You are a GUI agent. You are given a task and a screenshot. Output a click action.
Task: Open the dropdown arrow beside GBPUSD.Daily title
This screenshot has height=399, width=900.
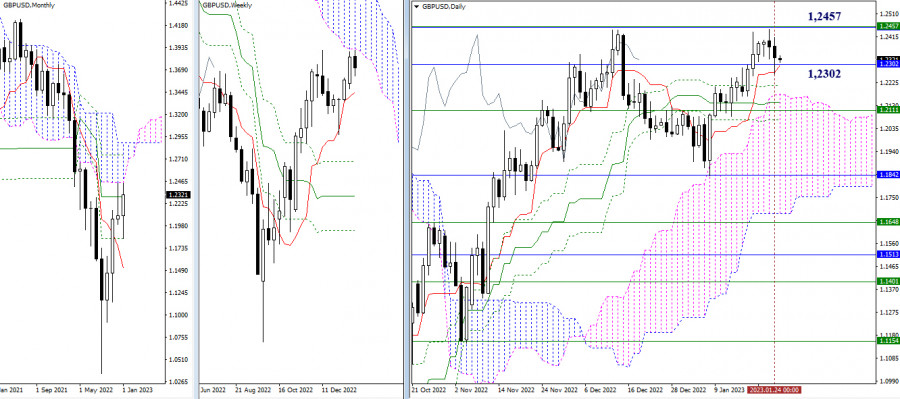click(416, 6)
